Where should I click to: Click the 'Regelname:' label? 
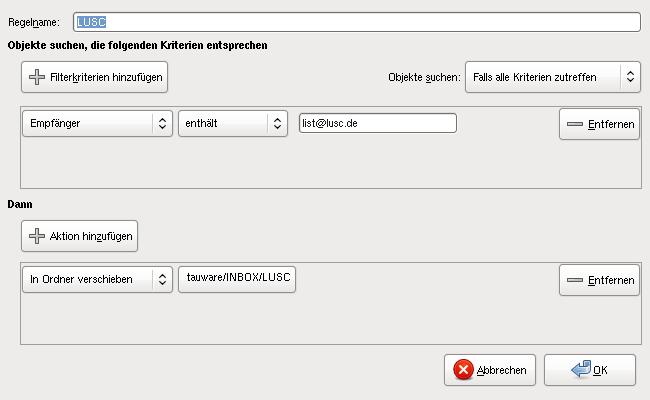(34, 22)
